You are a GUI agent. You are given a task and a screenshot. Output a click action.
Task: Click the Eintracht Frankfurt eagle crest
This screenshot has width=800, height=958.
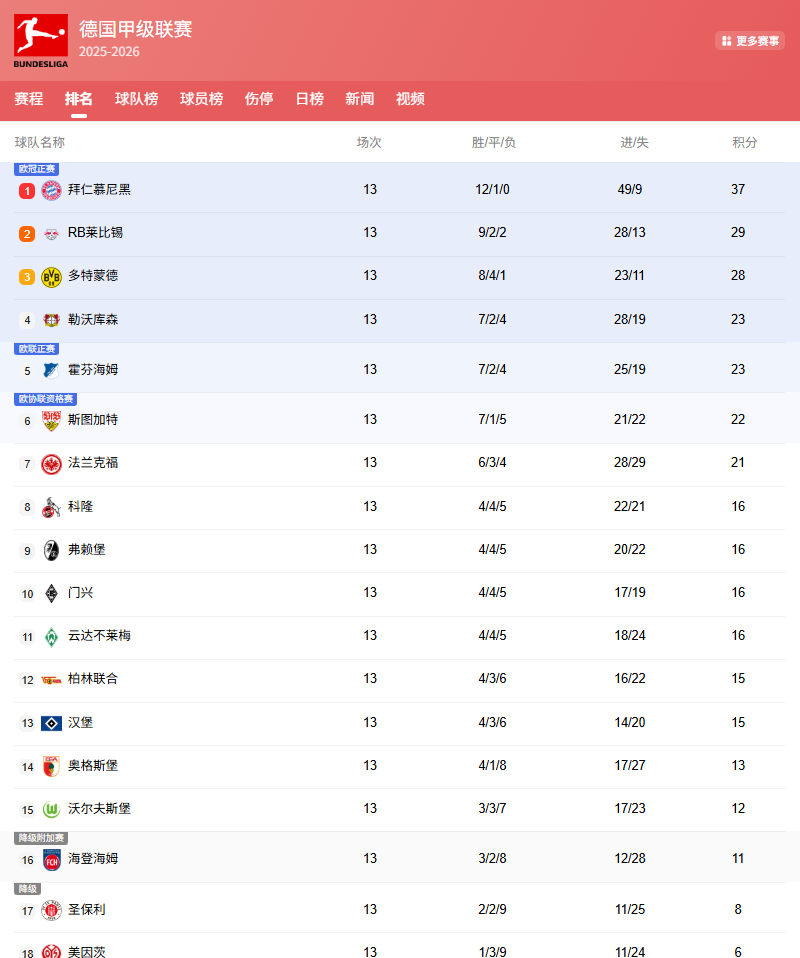point(51,463)
